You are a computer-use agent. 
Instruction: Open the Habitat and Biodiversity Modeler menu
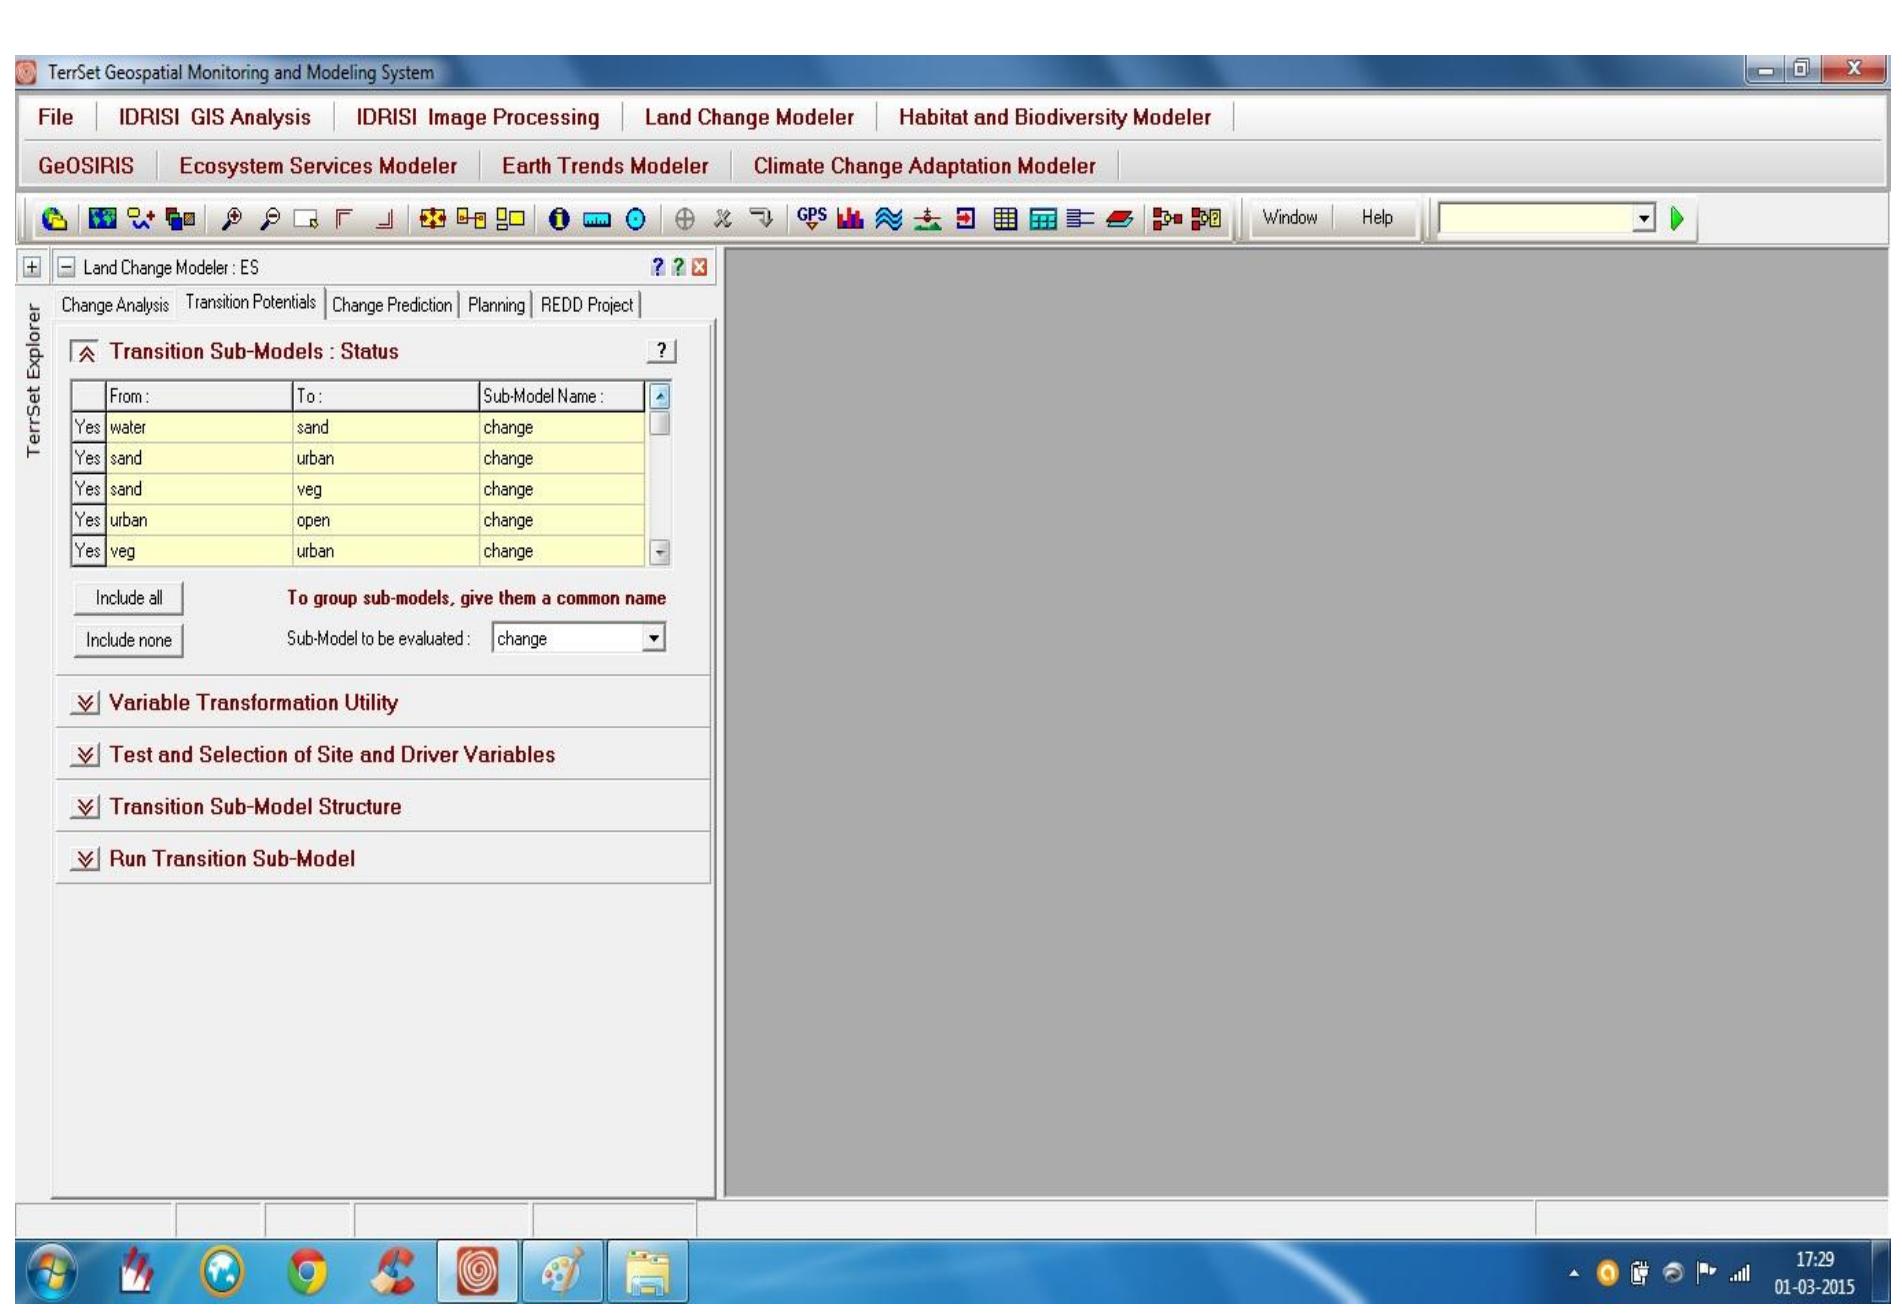pos(1055,117)
